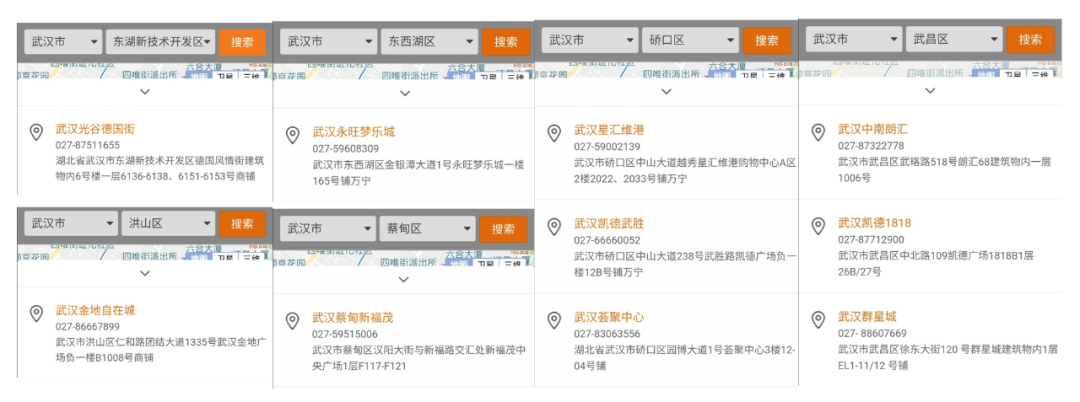This screenshot has width=1080, height=402.
Task: Click the phone number 027-87712900
Action: pyautogui.click(x=871, y=240)
